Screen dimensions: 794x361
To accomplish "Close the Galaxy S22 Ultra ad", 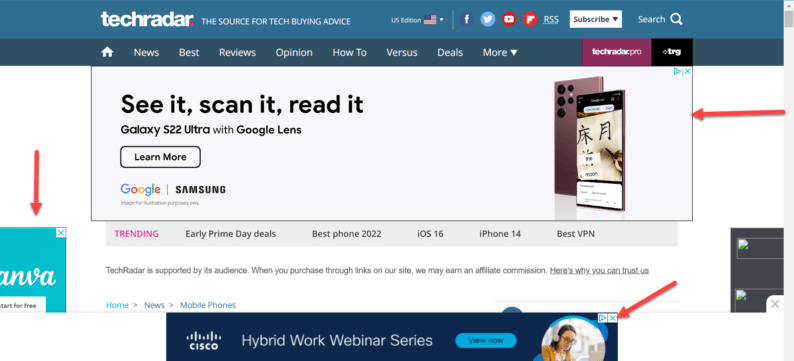I will [687, 71].
